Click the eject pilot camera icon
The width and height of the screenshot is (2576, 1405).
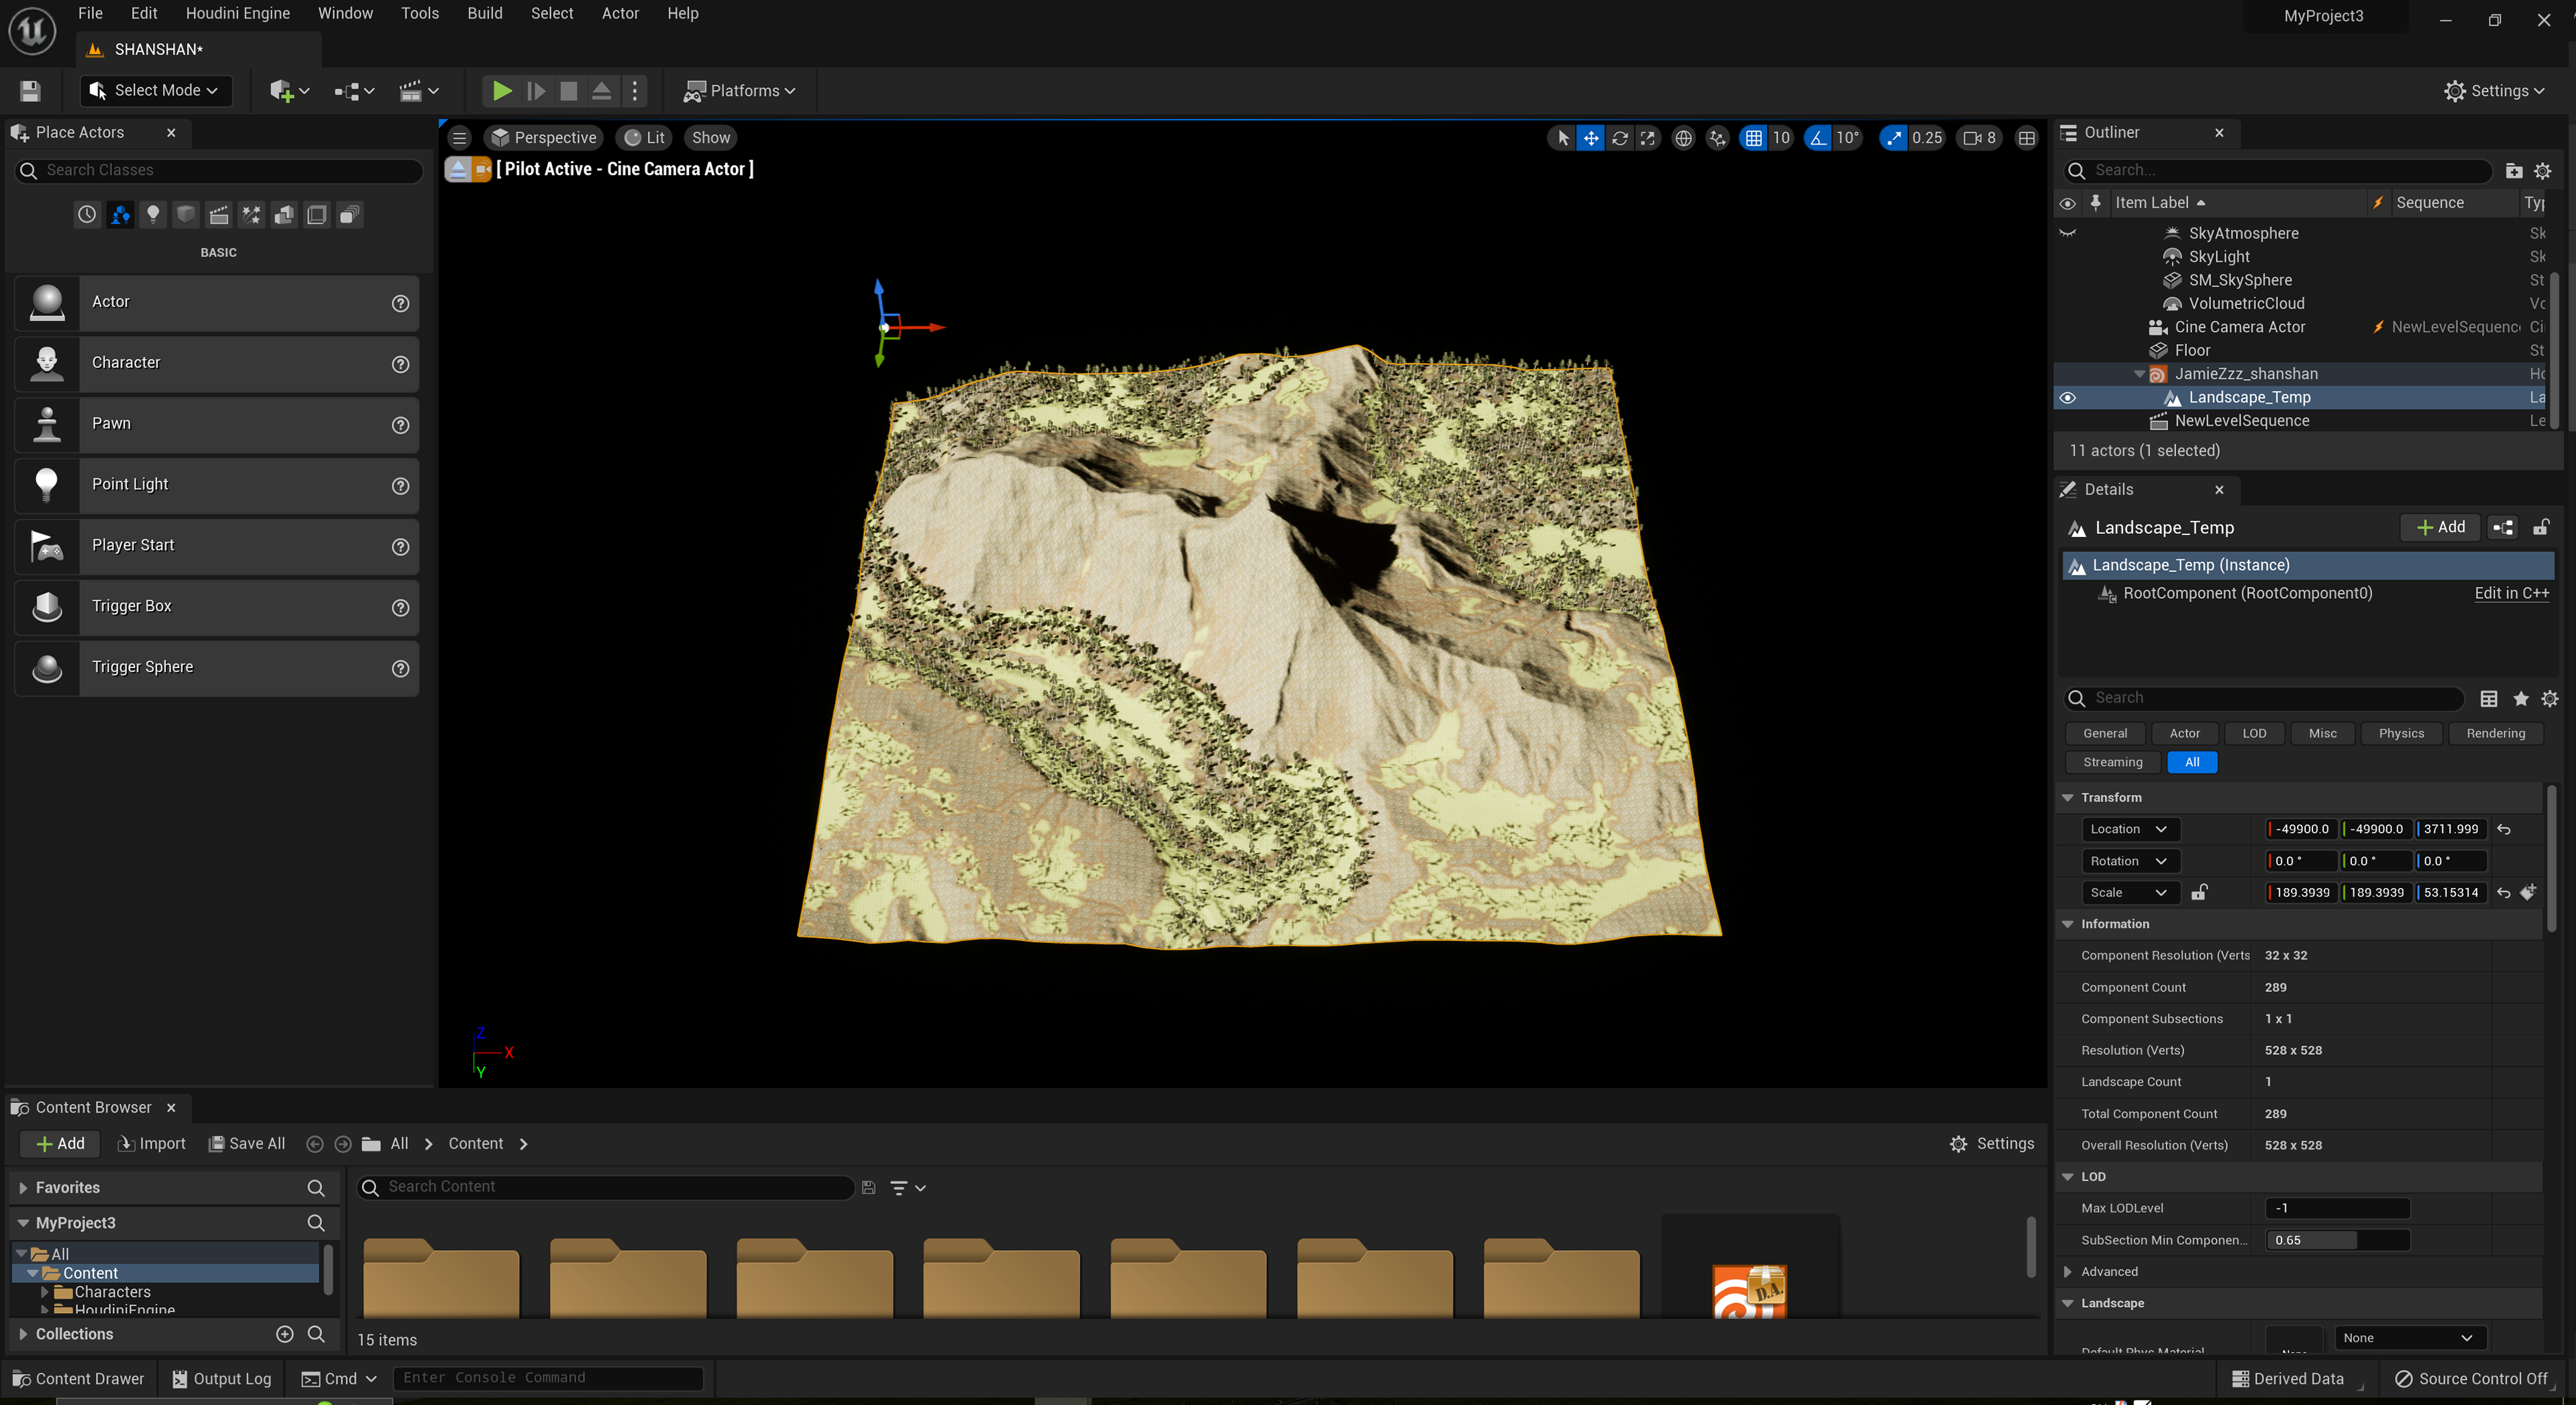(x=457, y=169)
